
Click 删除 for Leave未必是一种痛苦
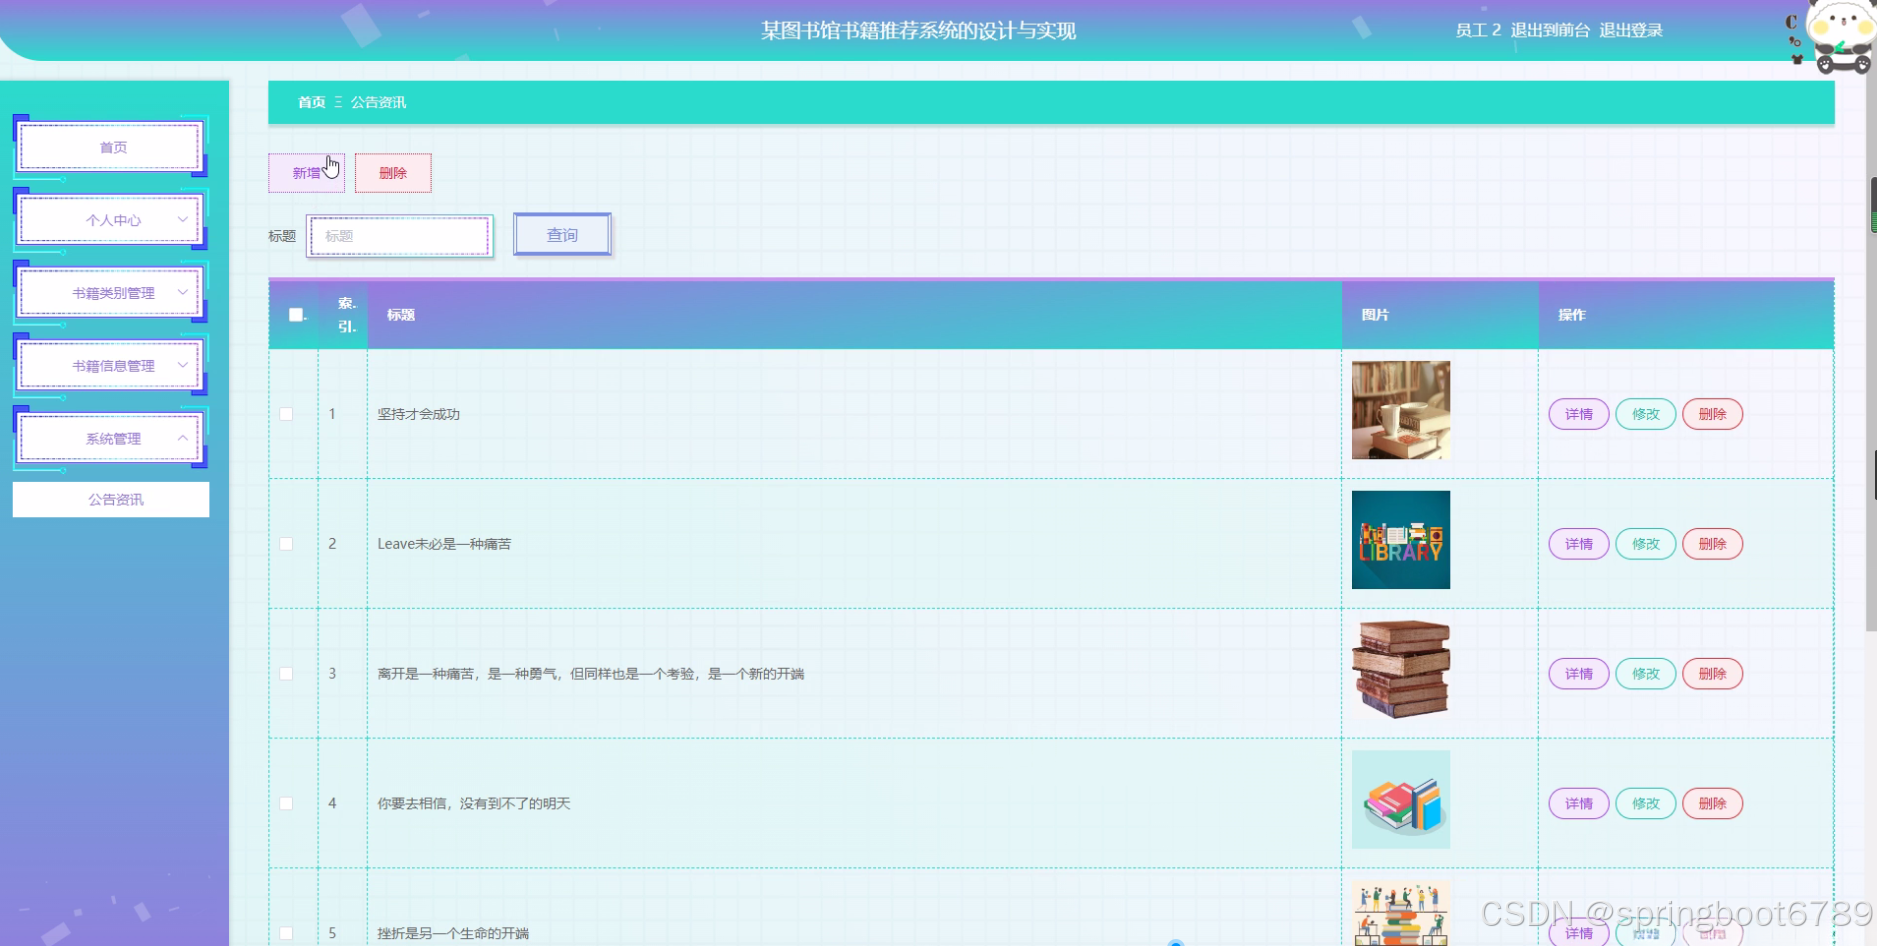pos(1713,544)
